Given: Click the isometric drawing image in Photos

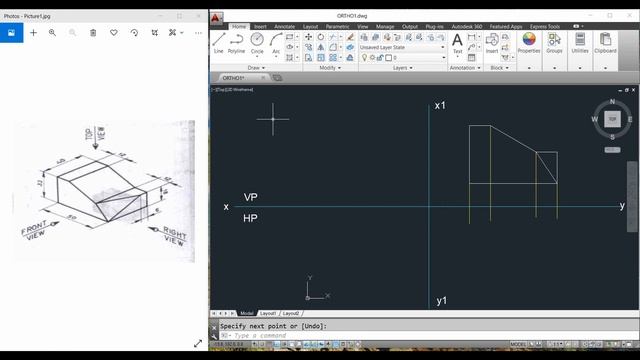Looking at the screenshot, I should pyautogui.click(x=104, y=191).
